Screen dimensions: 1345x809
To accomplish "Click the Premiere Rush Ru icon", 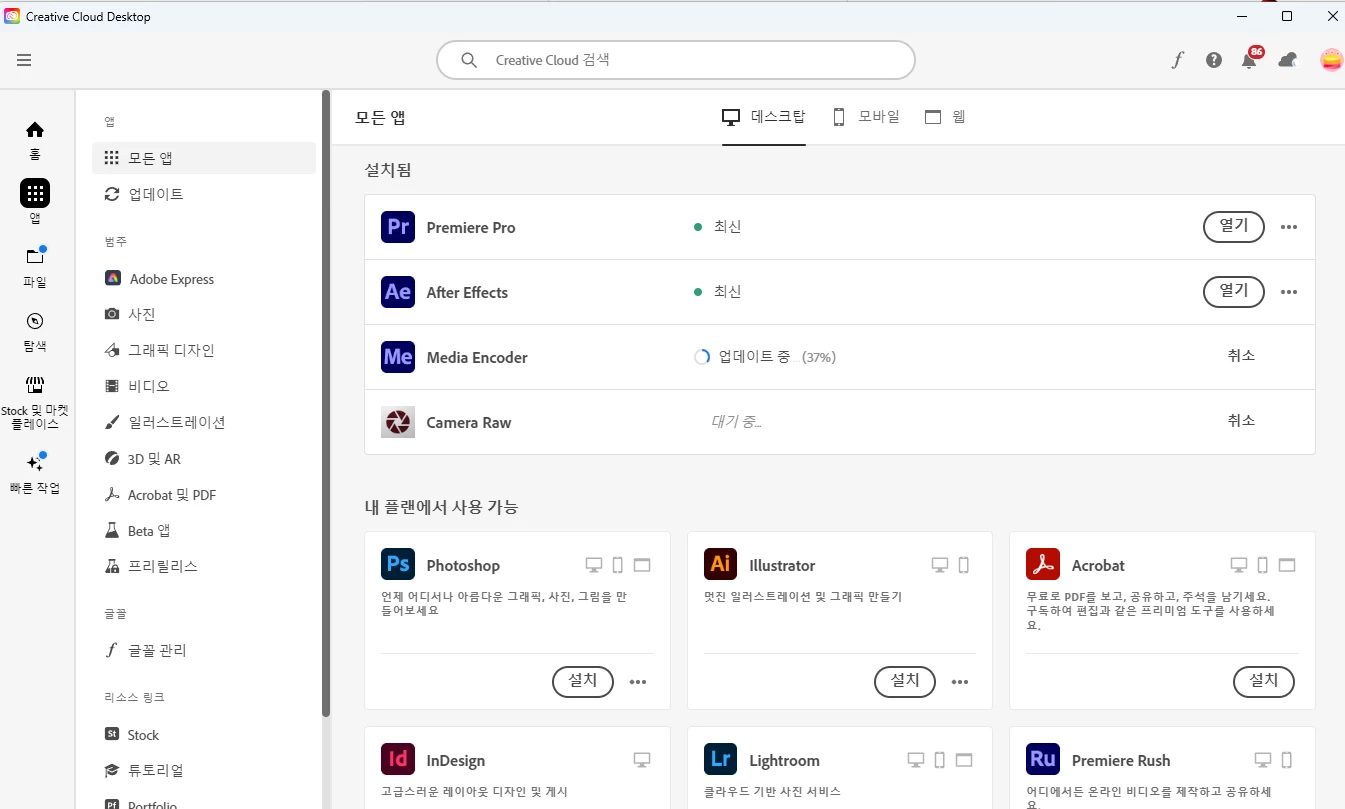I will 1043,759.
